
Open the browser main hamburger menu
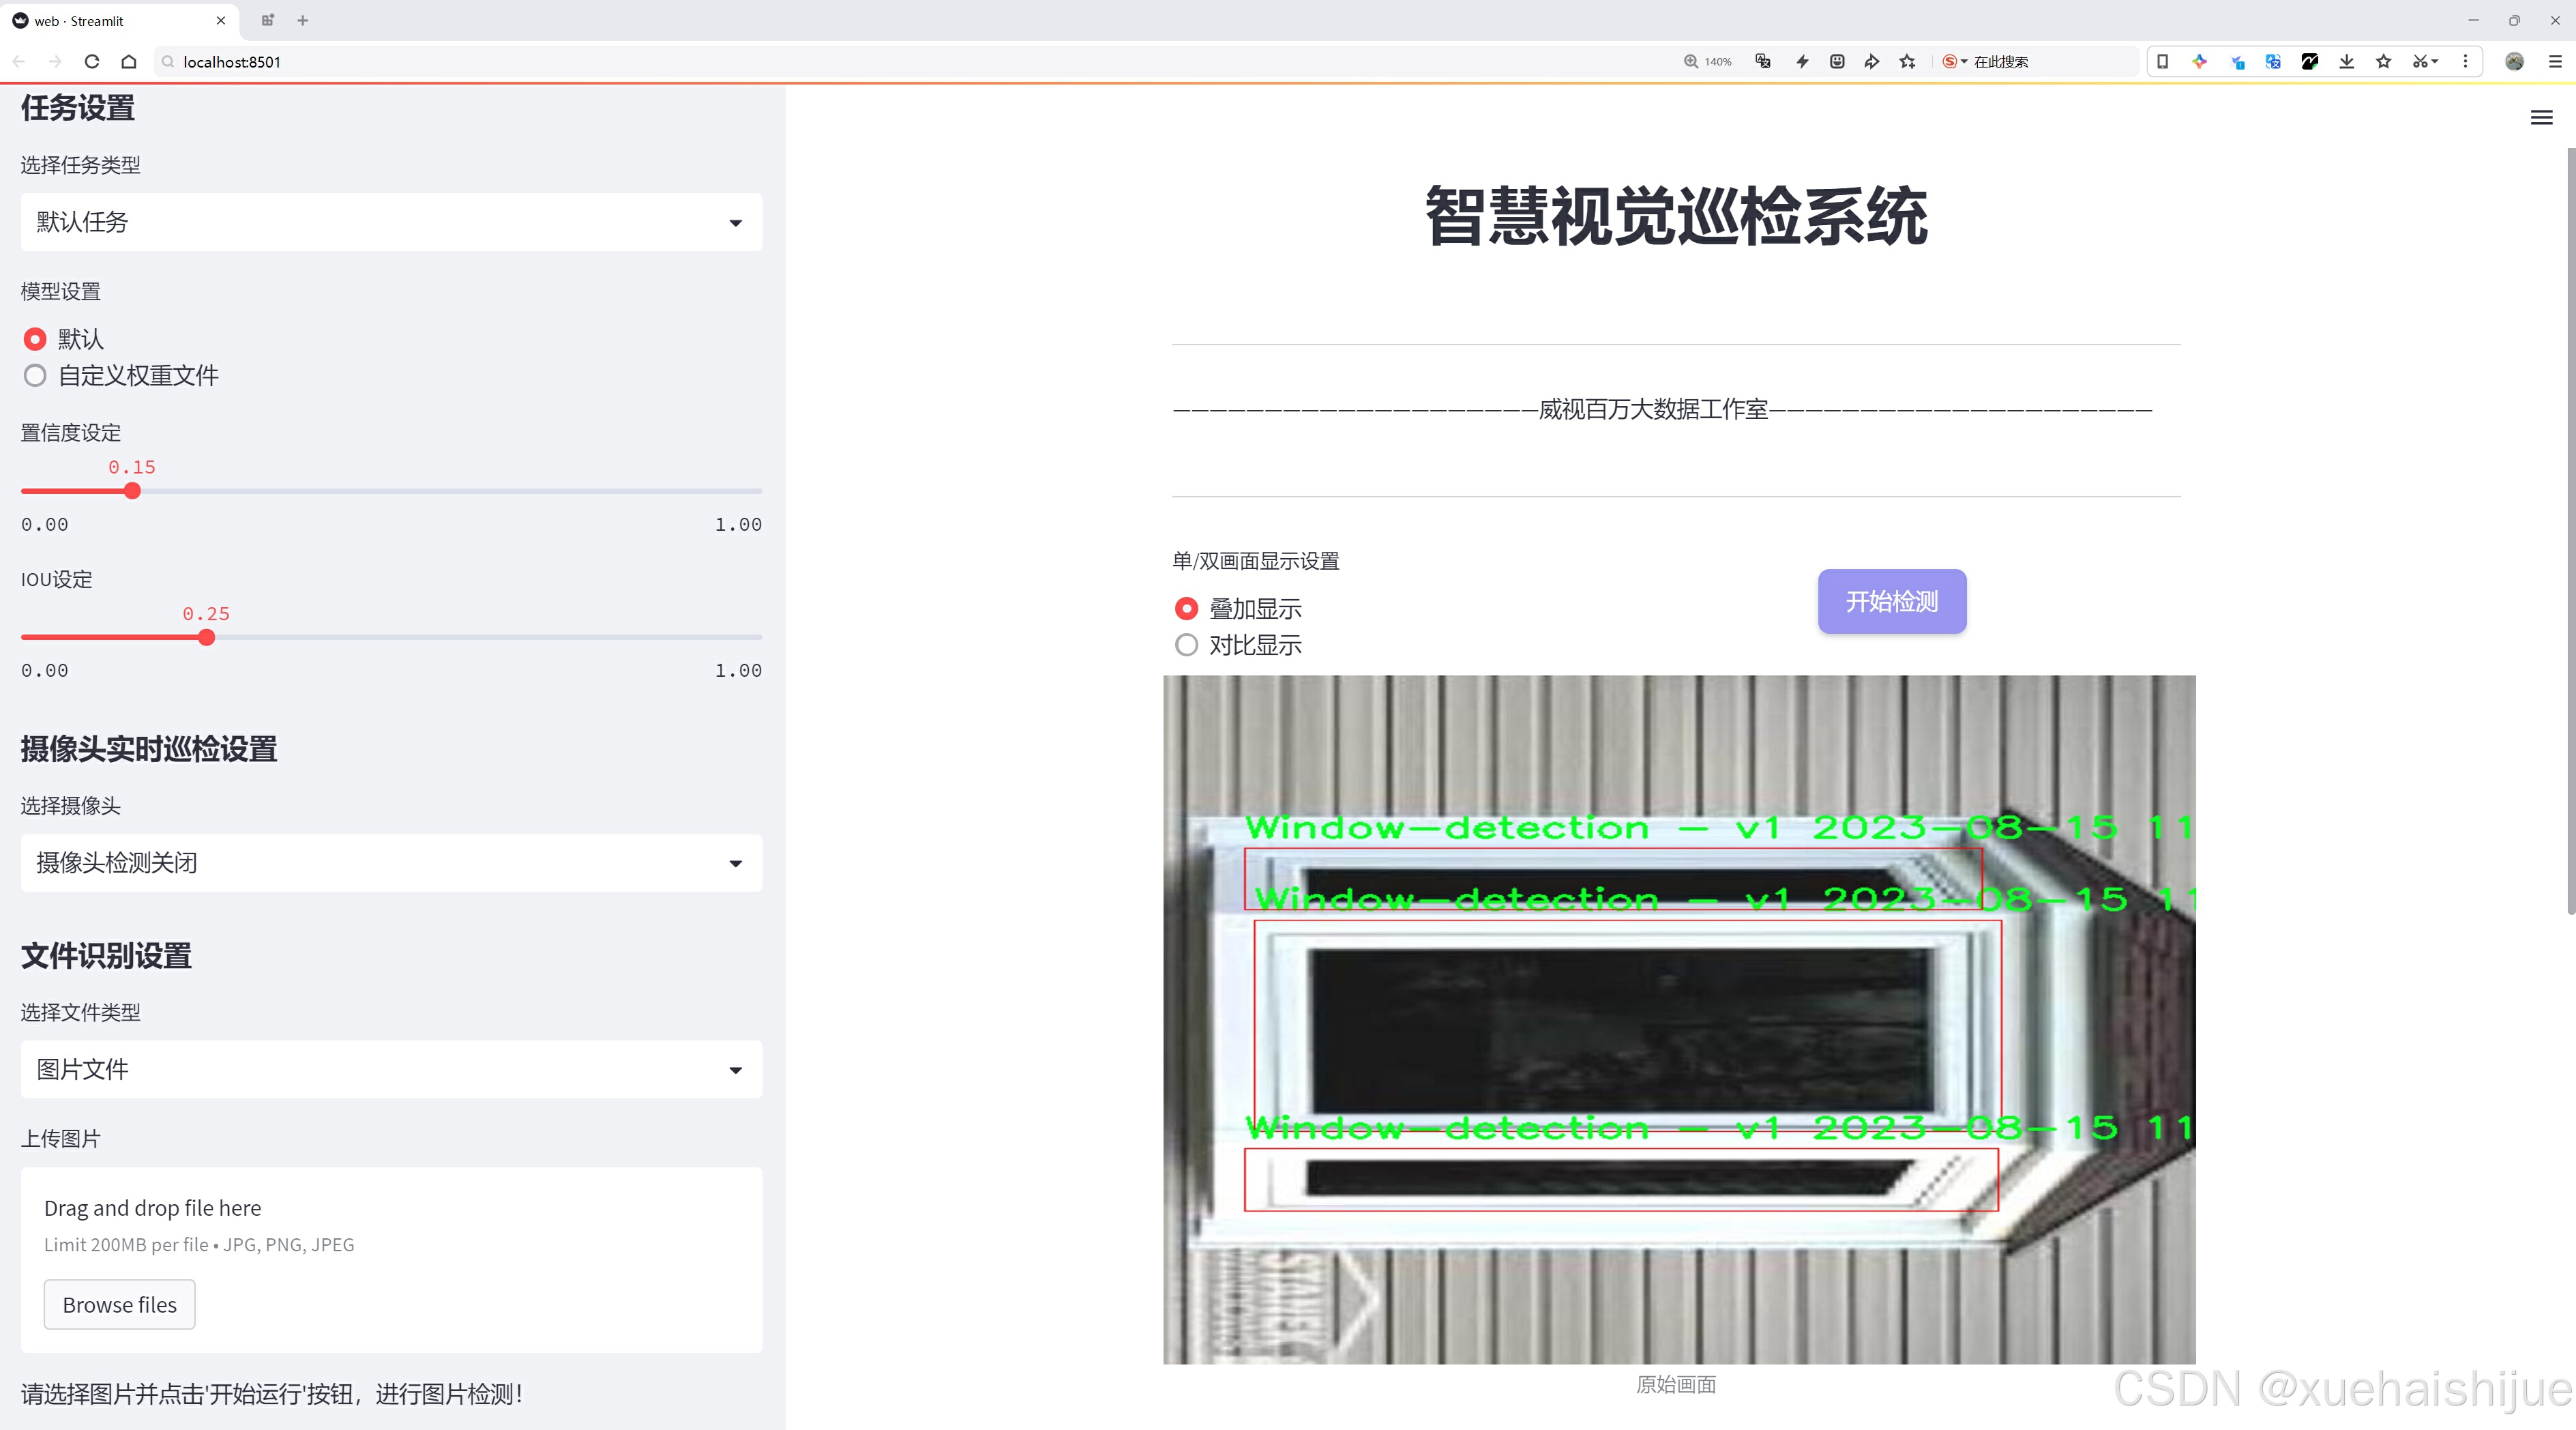(2554, 61)
